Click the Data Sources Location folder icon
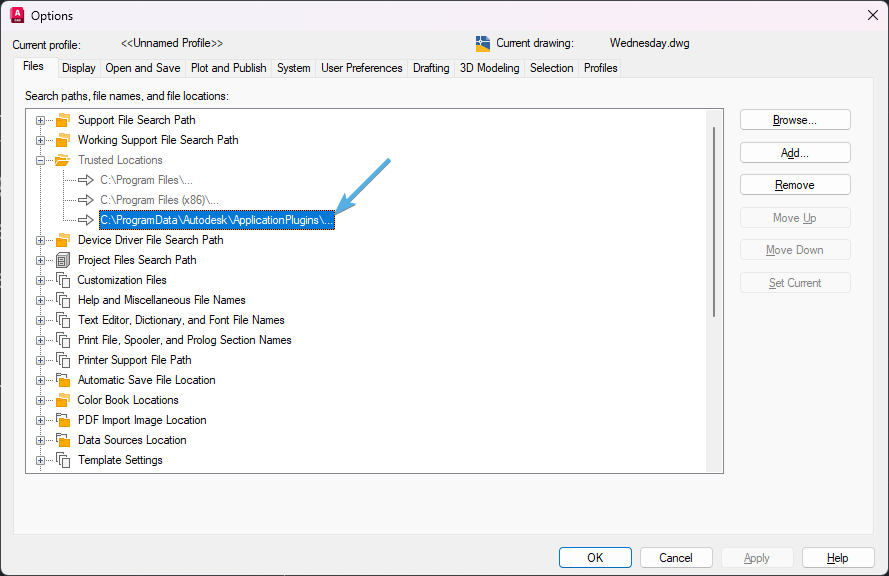Screen dimensions: 889x576 pos(62,440)
